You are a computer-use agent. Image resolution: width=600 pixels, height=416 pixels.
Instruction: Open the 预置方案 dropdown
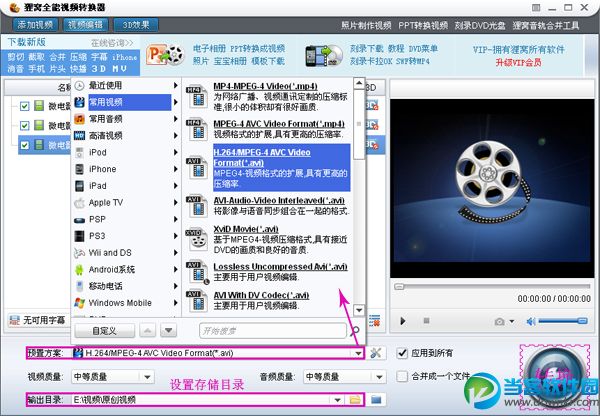(x=359, y=353)
